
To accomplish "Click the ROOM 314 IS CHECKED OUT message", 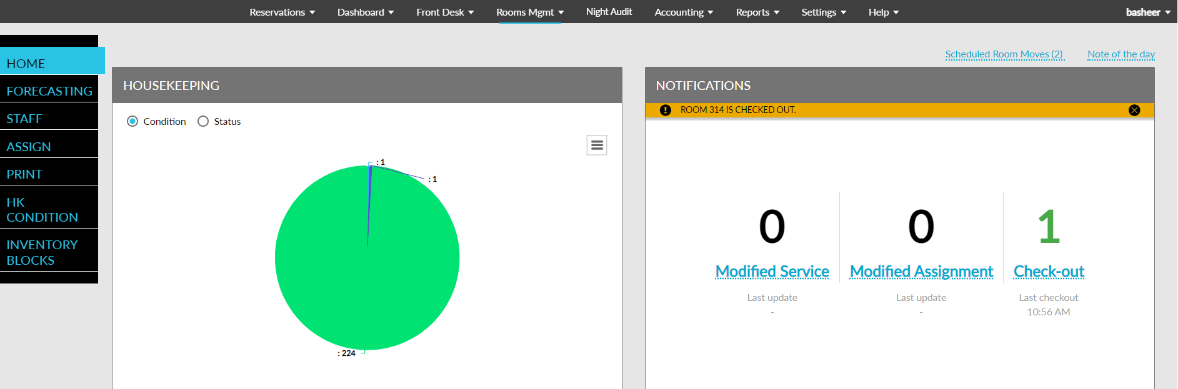I will coord(738,110).
